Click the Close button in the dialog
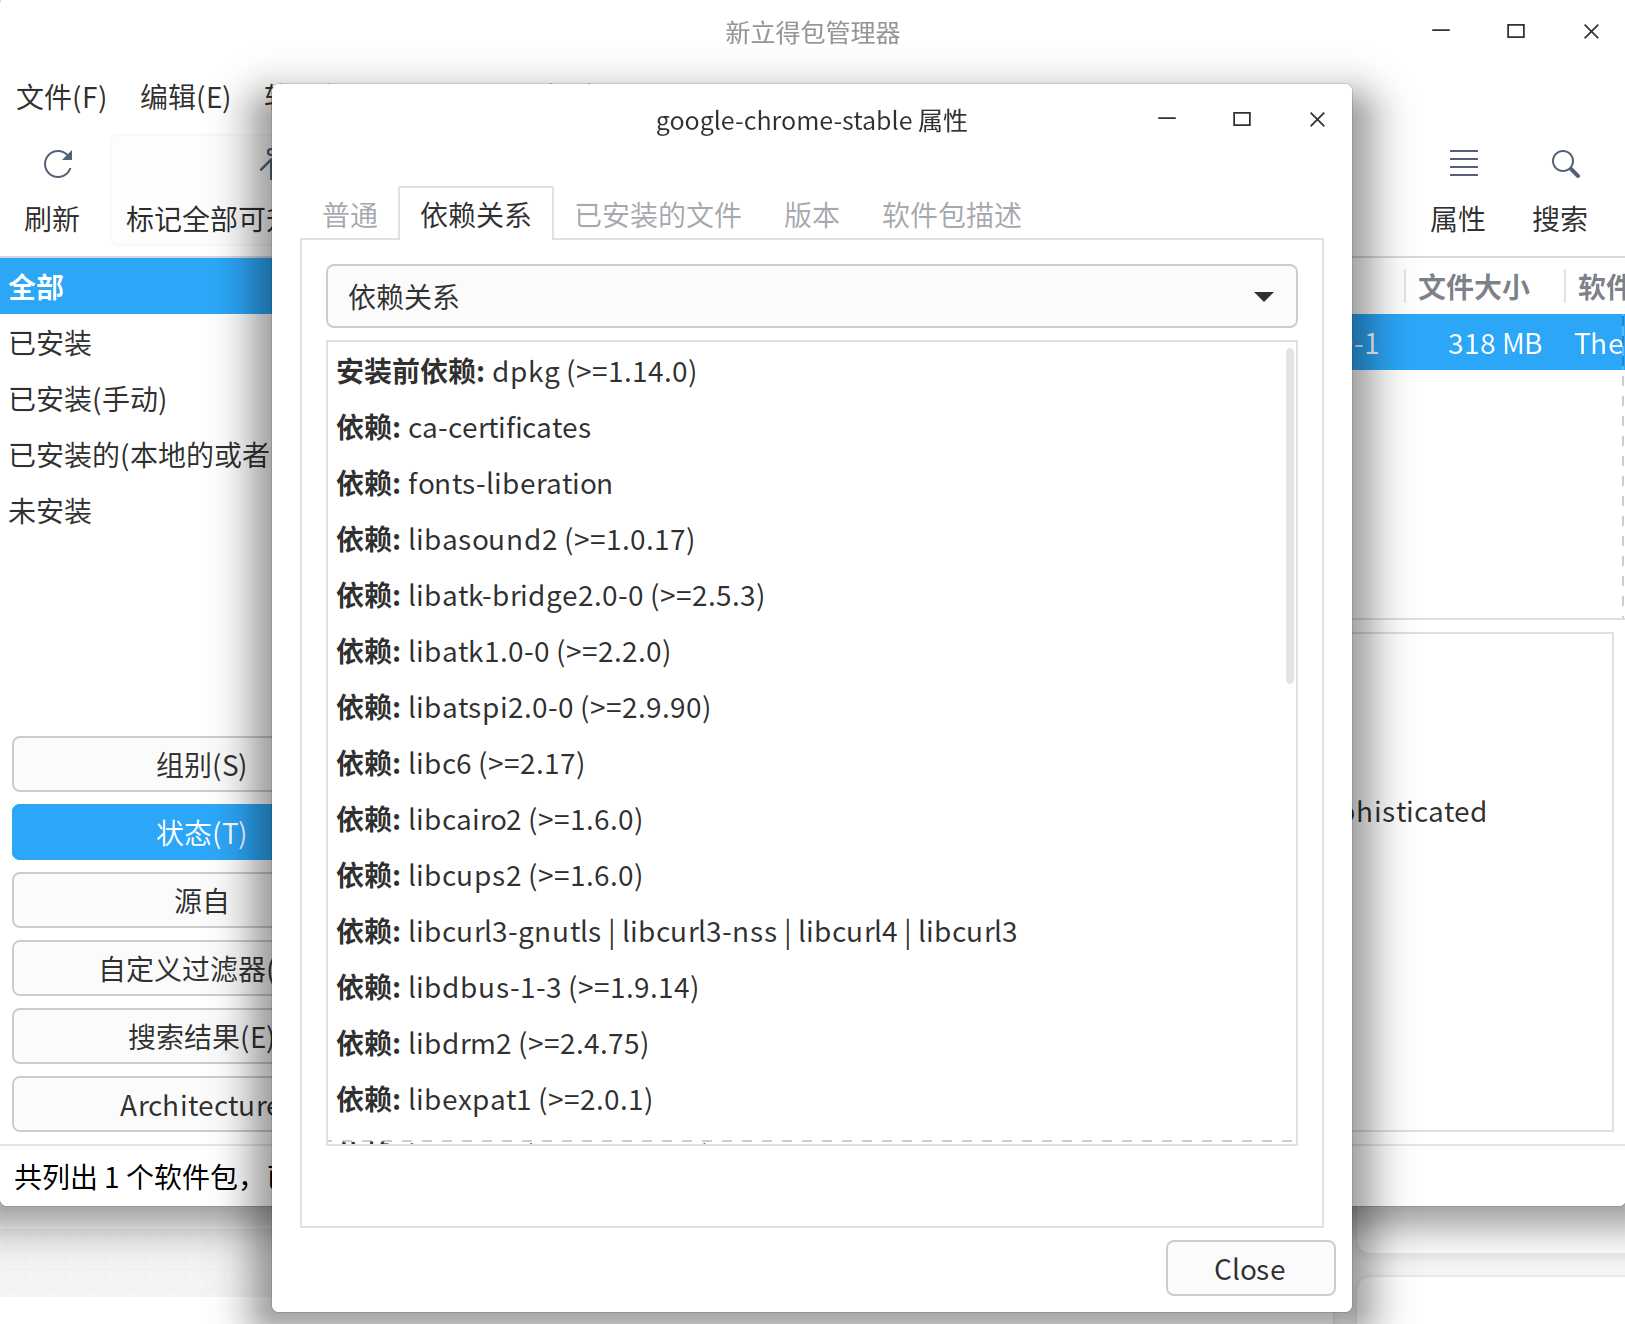This screenshot has height=1324, width=1625. [x=1249, y=1268]
